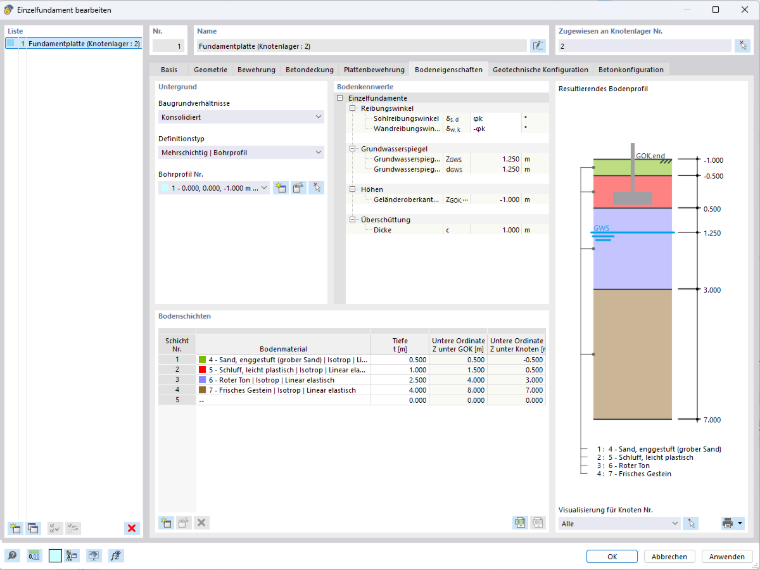Open the Visualisierung für Knoten dropdown showing Alle

(619, 523)
